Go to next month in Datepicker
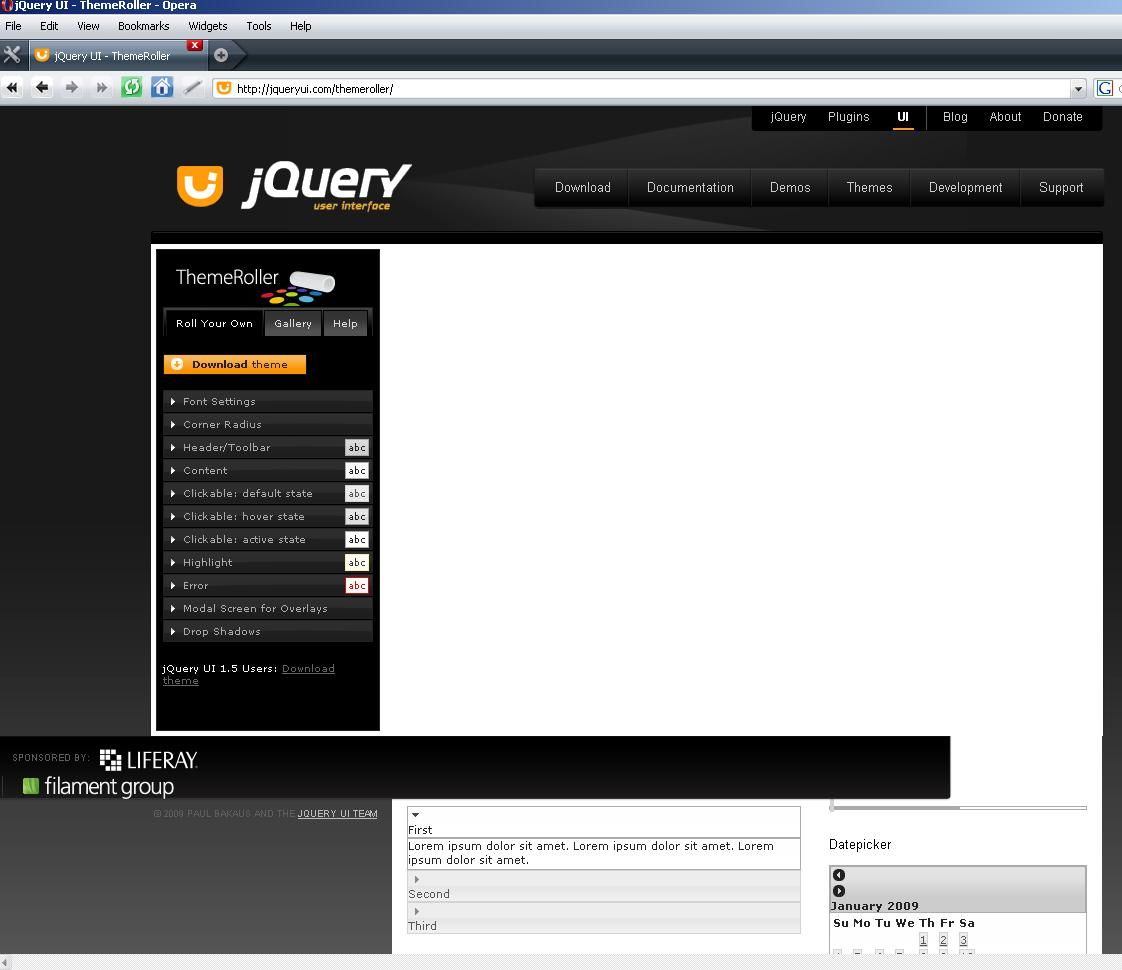Viewport: 1122px width, 970px height. click(x=839, y=891)
